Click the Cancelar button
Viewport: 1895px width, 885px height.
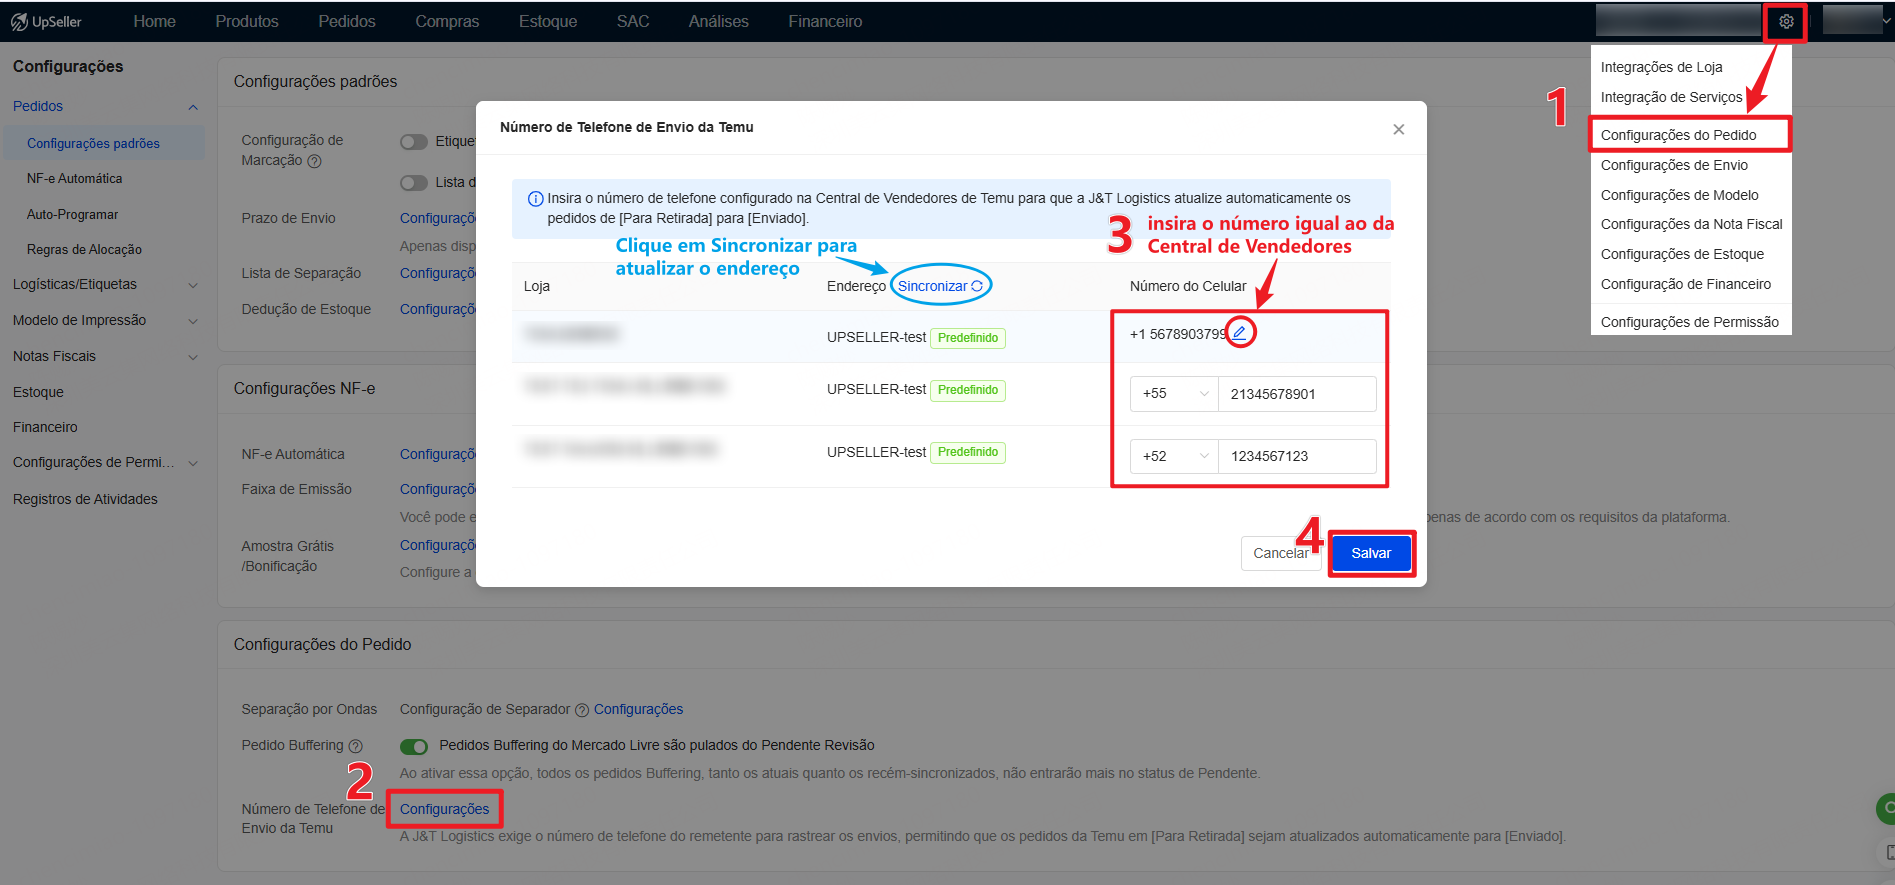click(1281, 553)
